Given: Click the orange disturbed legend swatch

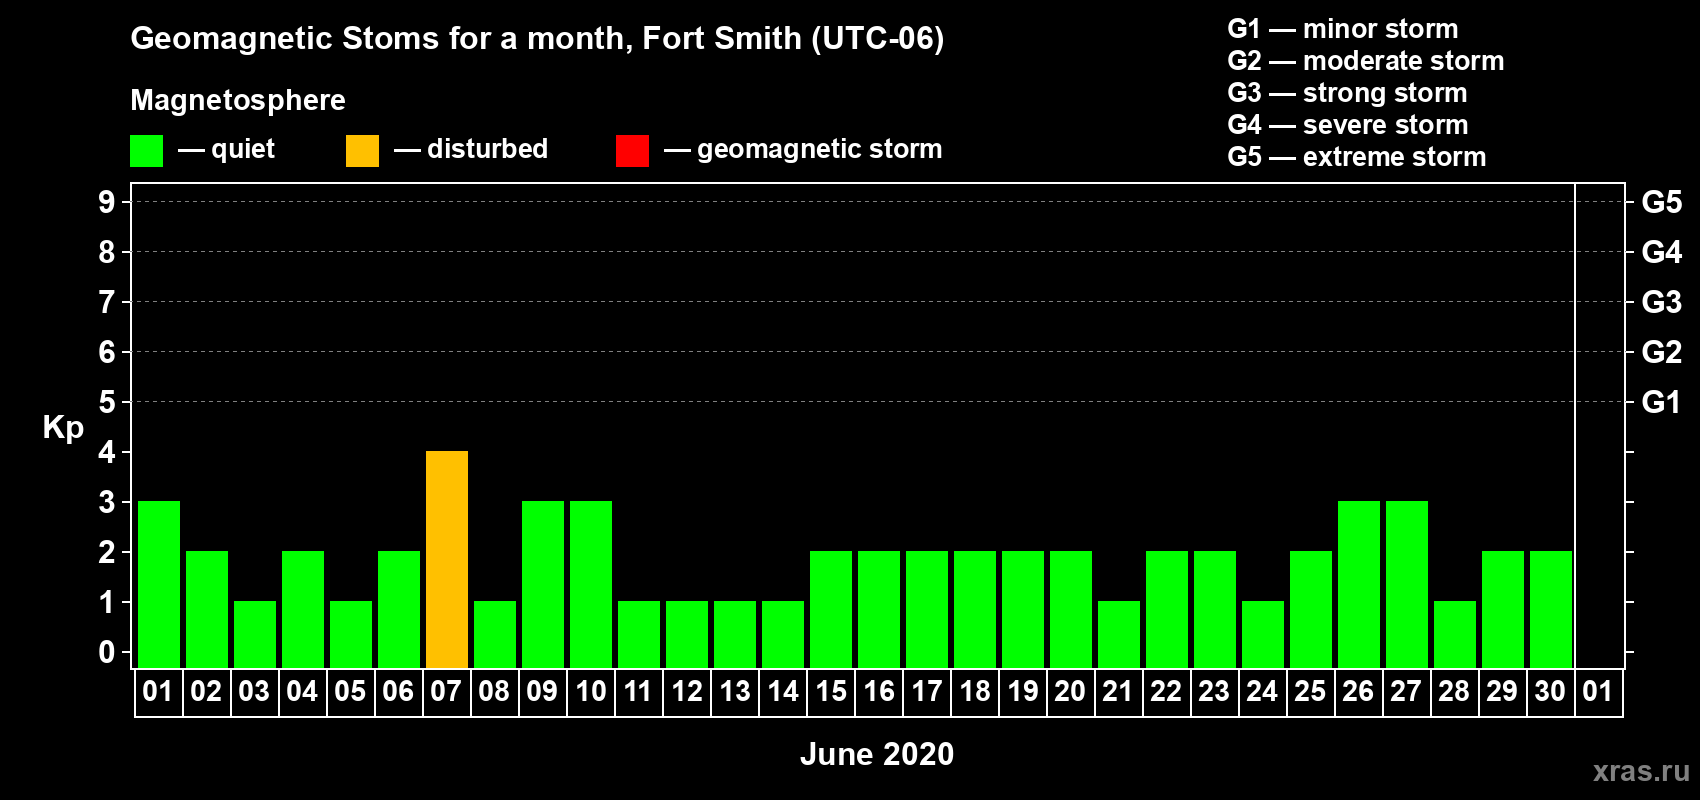Looking at the screenshot, I should tap(362, 151).
